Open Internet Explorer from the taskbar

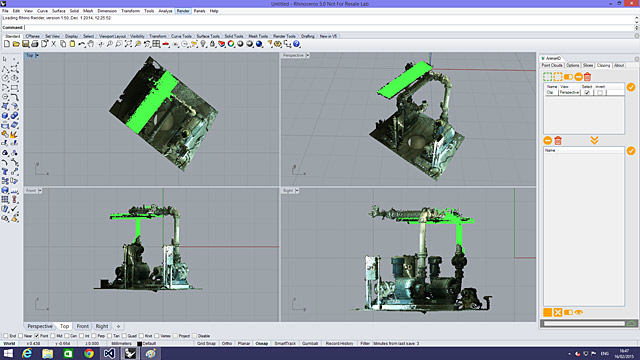pyautogui.click(x=27, y=353)
